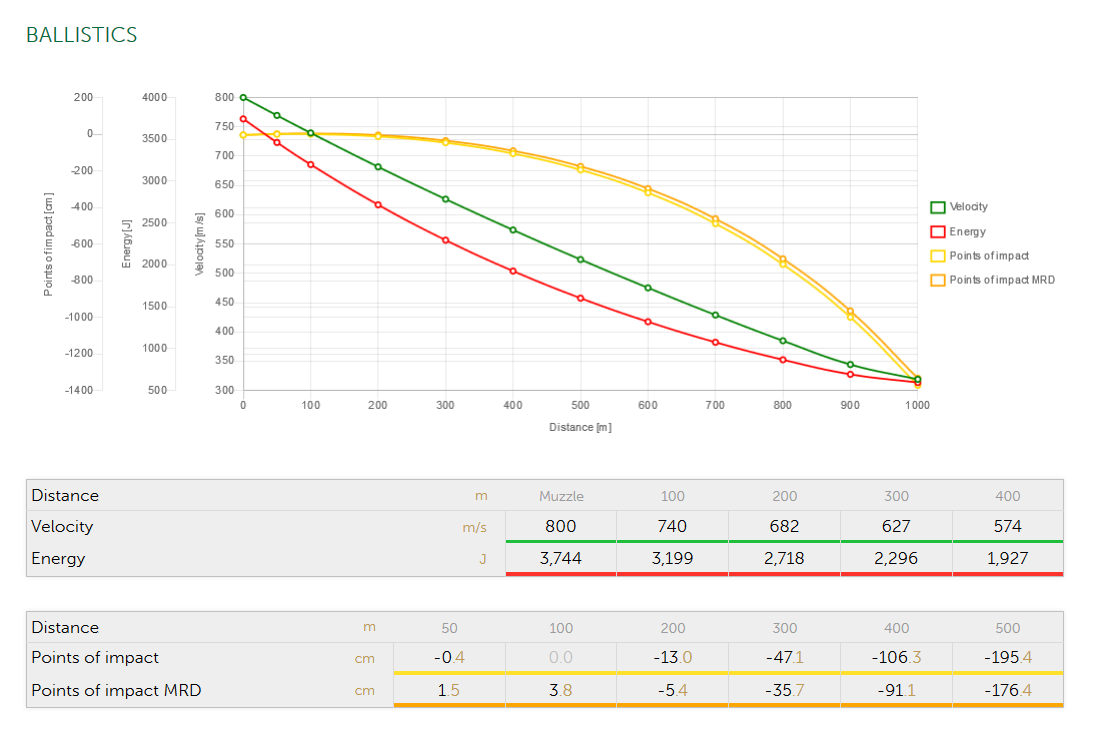Viewport: 1093px width, 729px height.
Task: Click the Muzzle column header
Action: click(x=561, y=496)
